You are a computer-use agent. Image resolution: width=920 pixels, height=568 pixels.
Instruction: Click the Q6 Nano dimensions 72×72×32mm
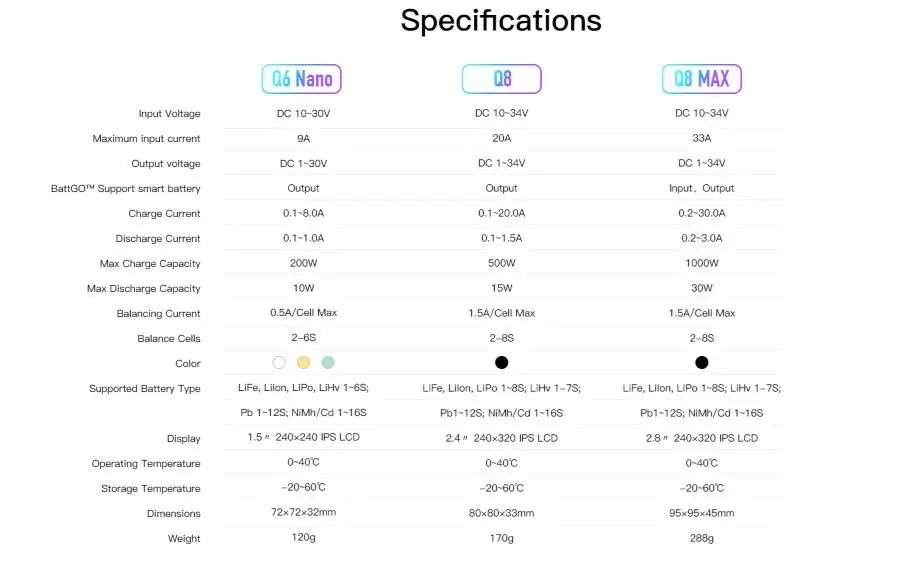pyautogui.click(x=303, y=512)
